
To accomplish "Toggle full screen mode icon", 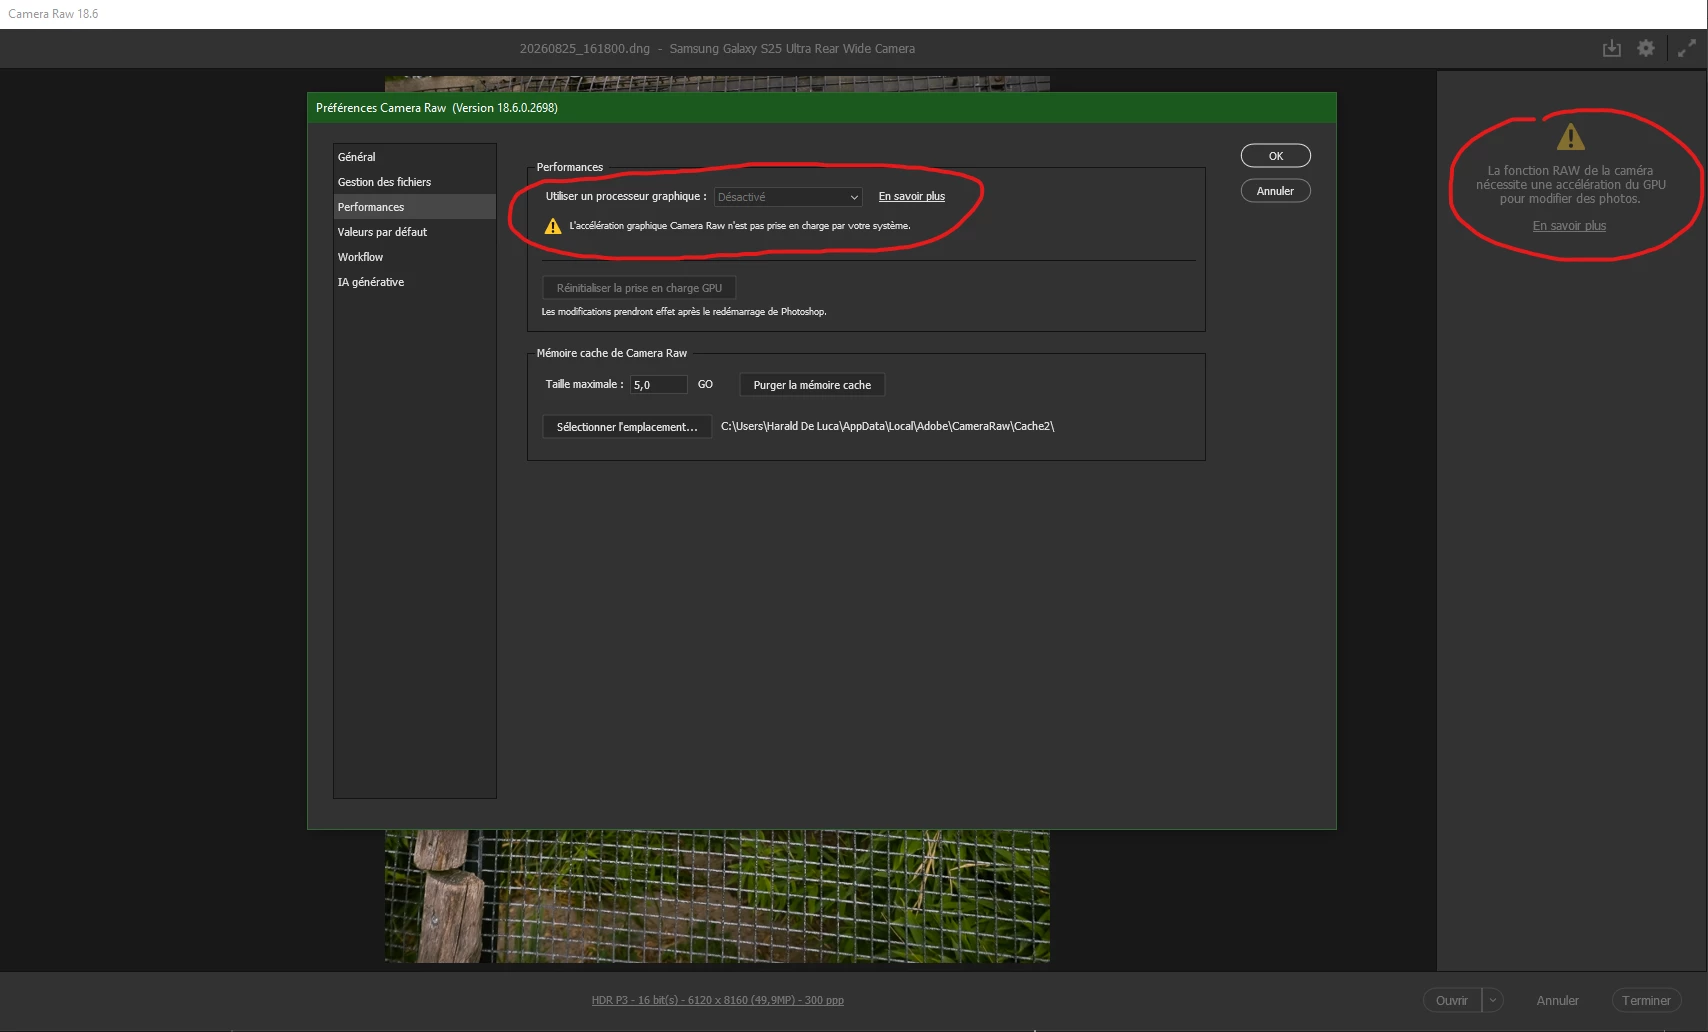I will [1687, 48].
